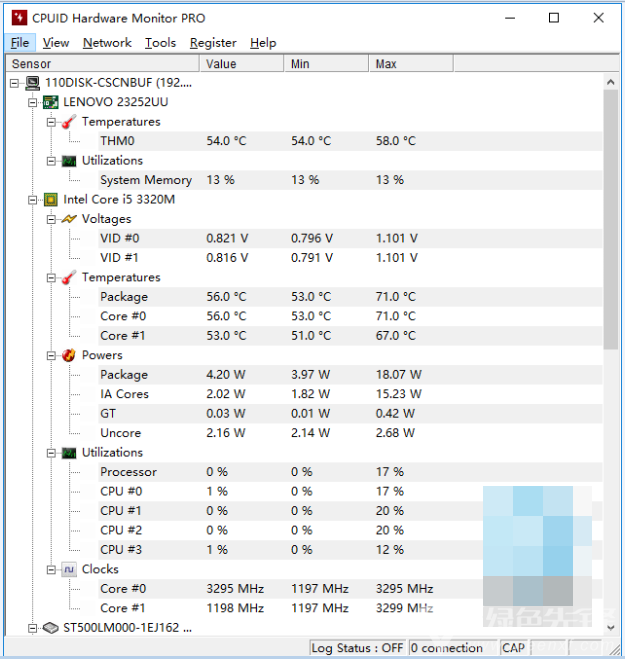Click thermometer icon under Intel Core i5
625x659 pixels.
click(69, 277)
